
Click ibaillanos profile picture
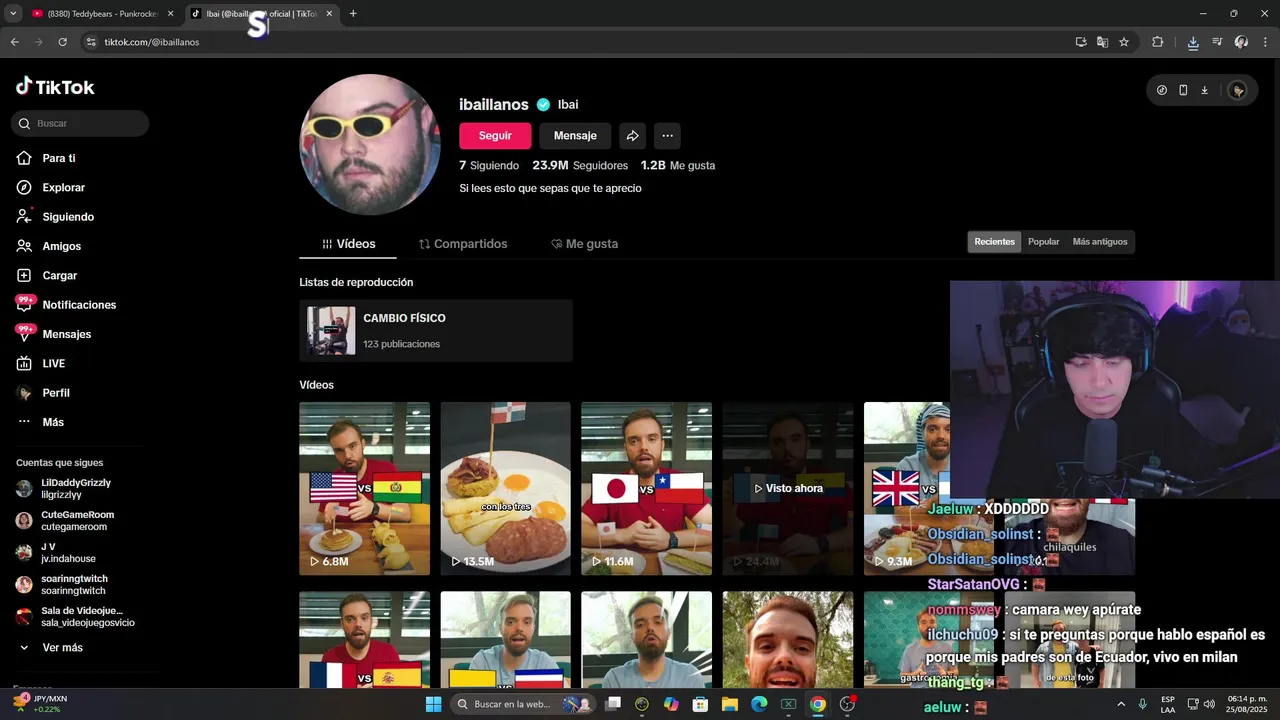coord(370,145)
